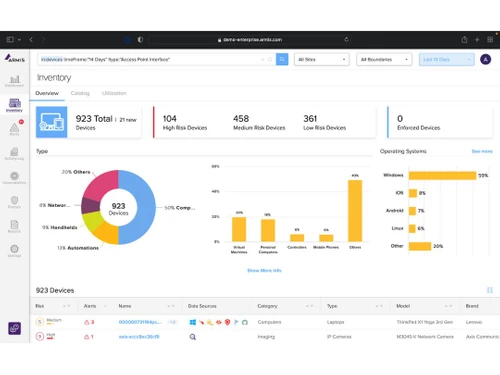500x375 pixels.
Task: Open the Last 14 Days time dropdown
Action: point(446,59)
